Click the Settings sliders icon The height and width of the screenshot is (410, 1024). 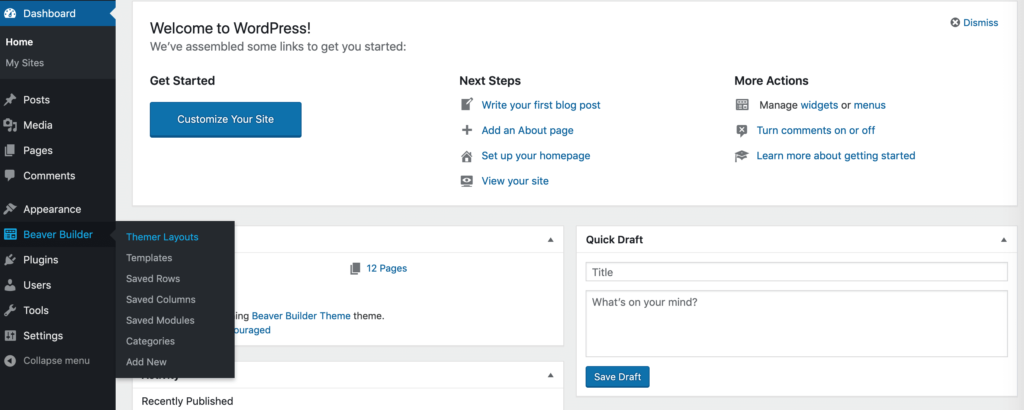pos(10,336)
